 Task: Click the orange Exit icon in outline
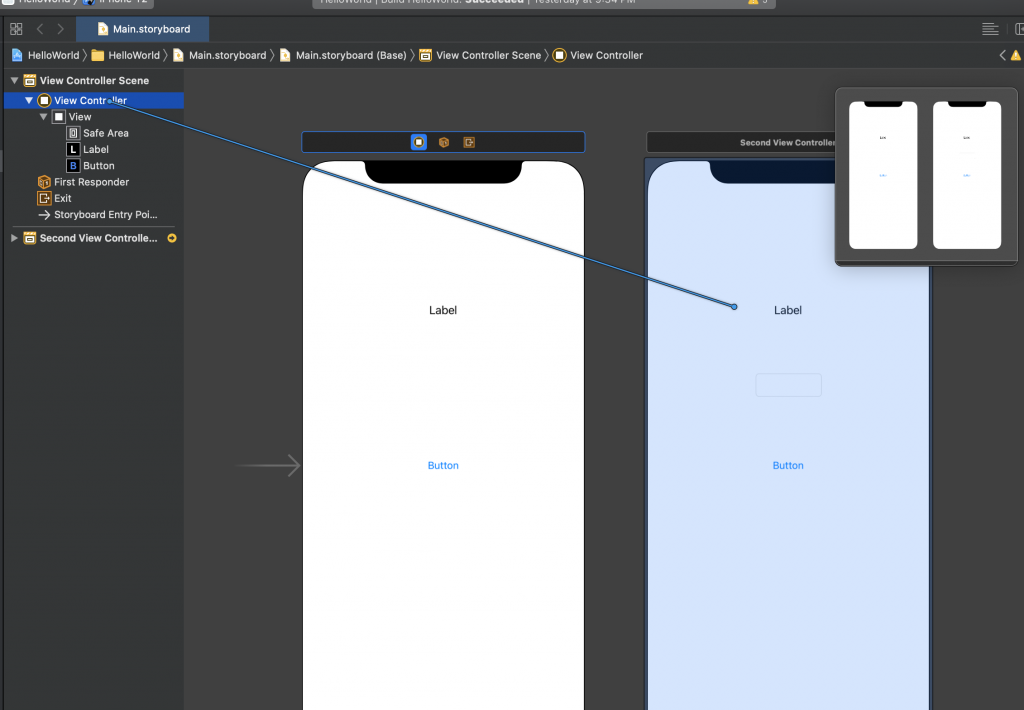tap(44, 199)
